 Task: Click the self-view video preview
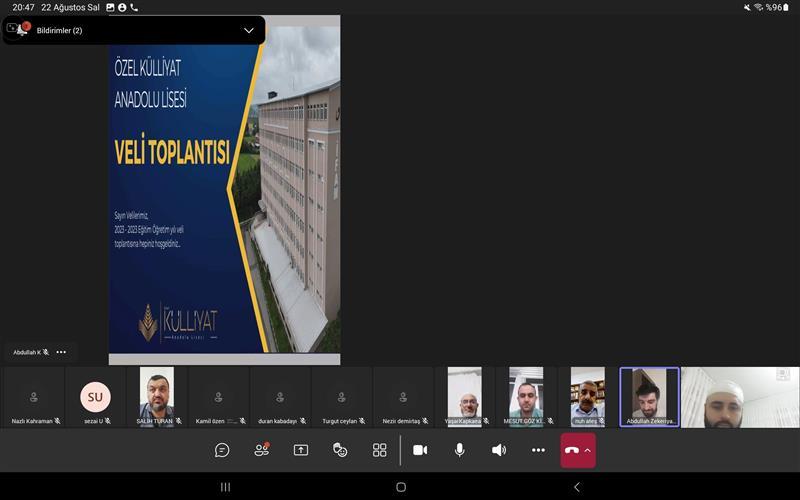coord(740,397)
